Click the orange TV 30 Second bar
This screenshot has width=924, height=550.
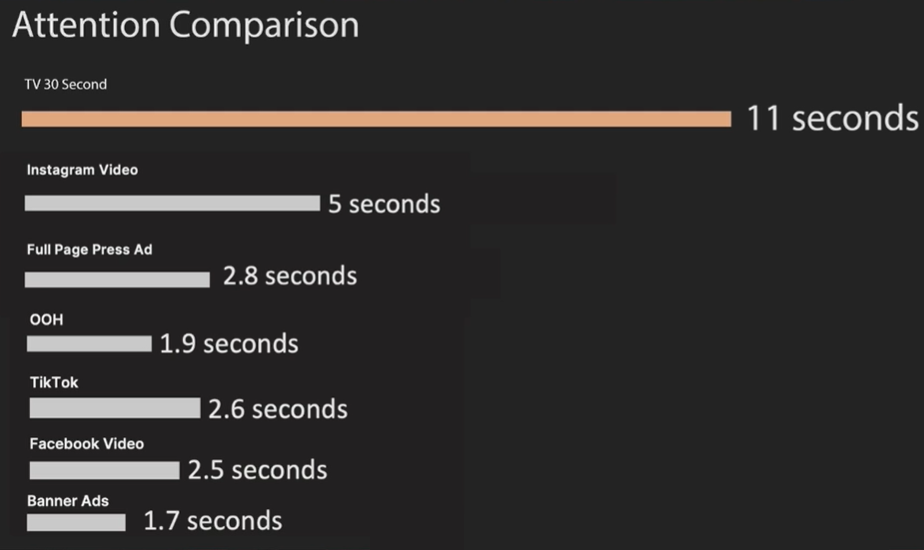376,119
